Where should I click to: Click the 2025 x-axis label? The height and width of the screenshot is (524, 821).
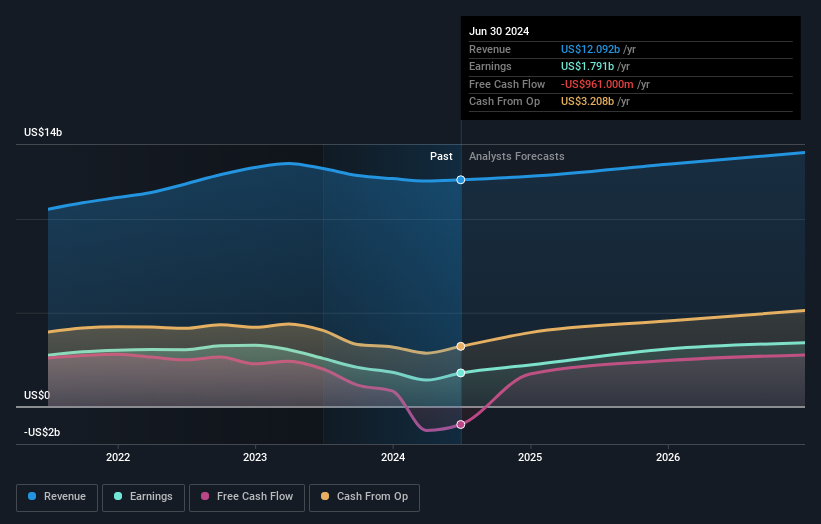[530, 457]
